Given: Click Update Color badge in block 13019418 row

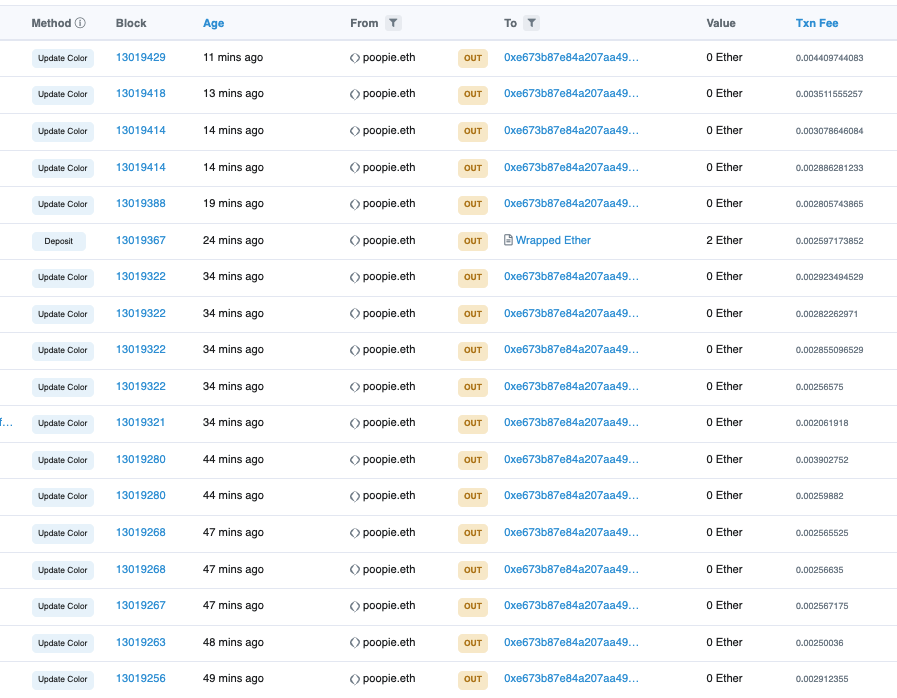Looking at the screenshot, I should (x=63, y=94).
